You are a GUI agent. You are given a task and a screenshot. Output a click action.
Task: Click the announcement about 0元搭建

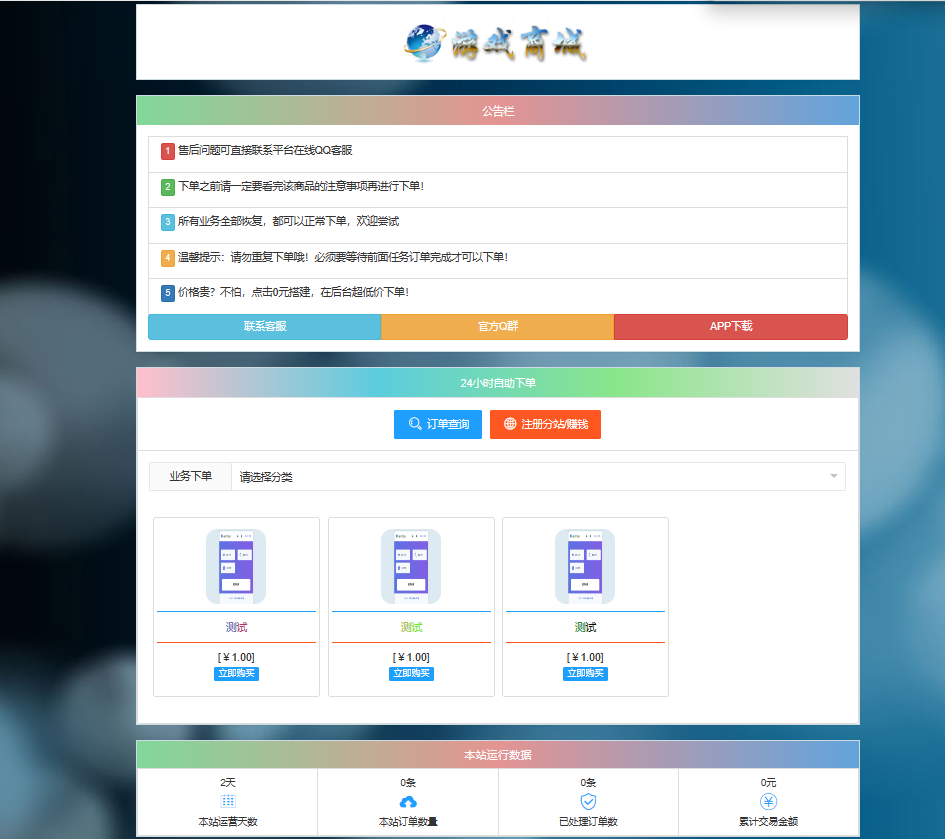click(293, 292)
